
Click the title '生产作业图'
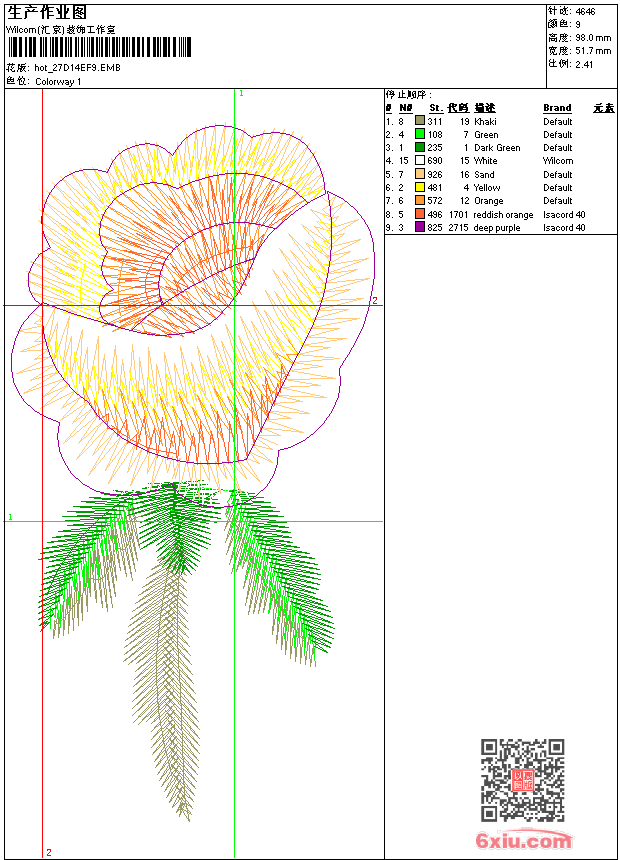pyautogui.click(x=47, y=13)
